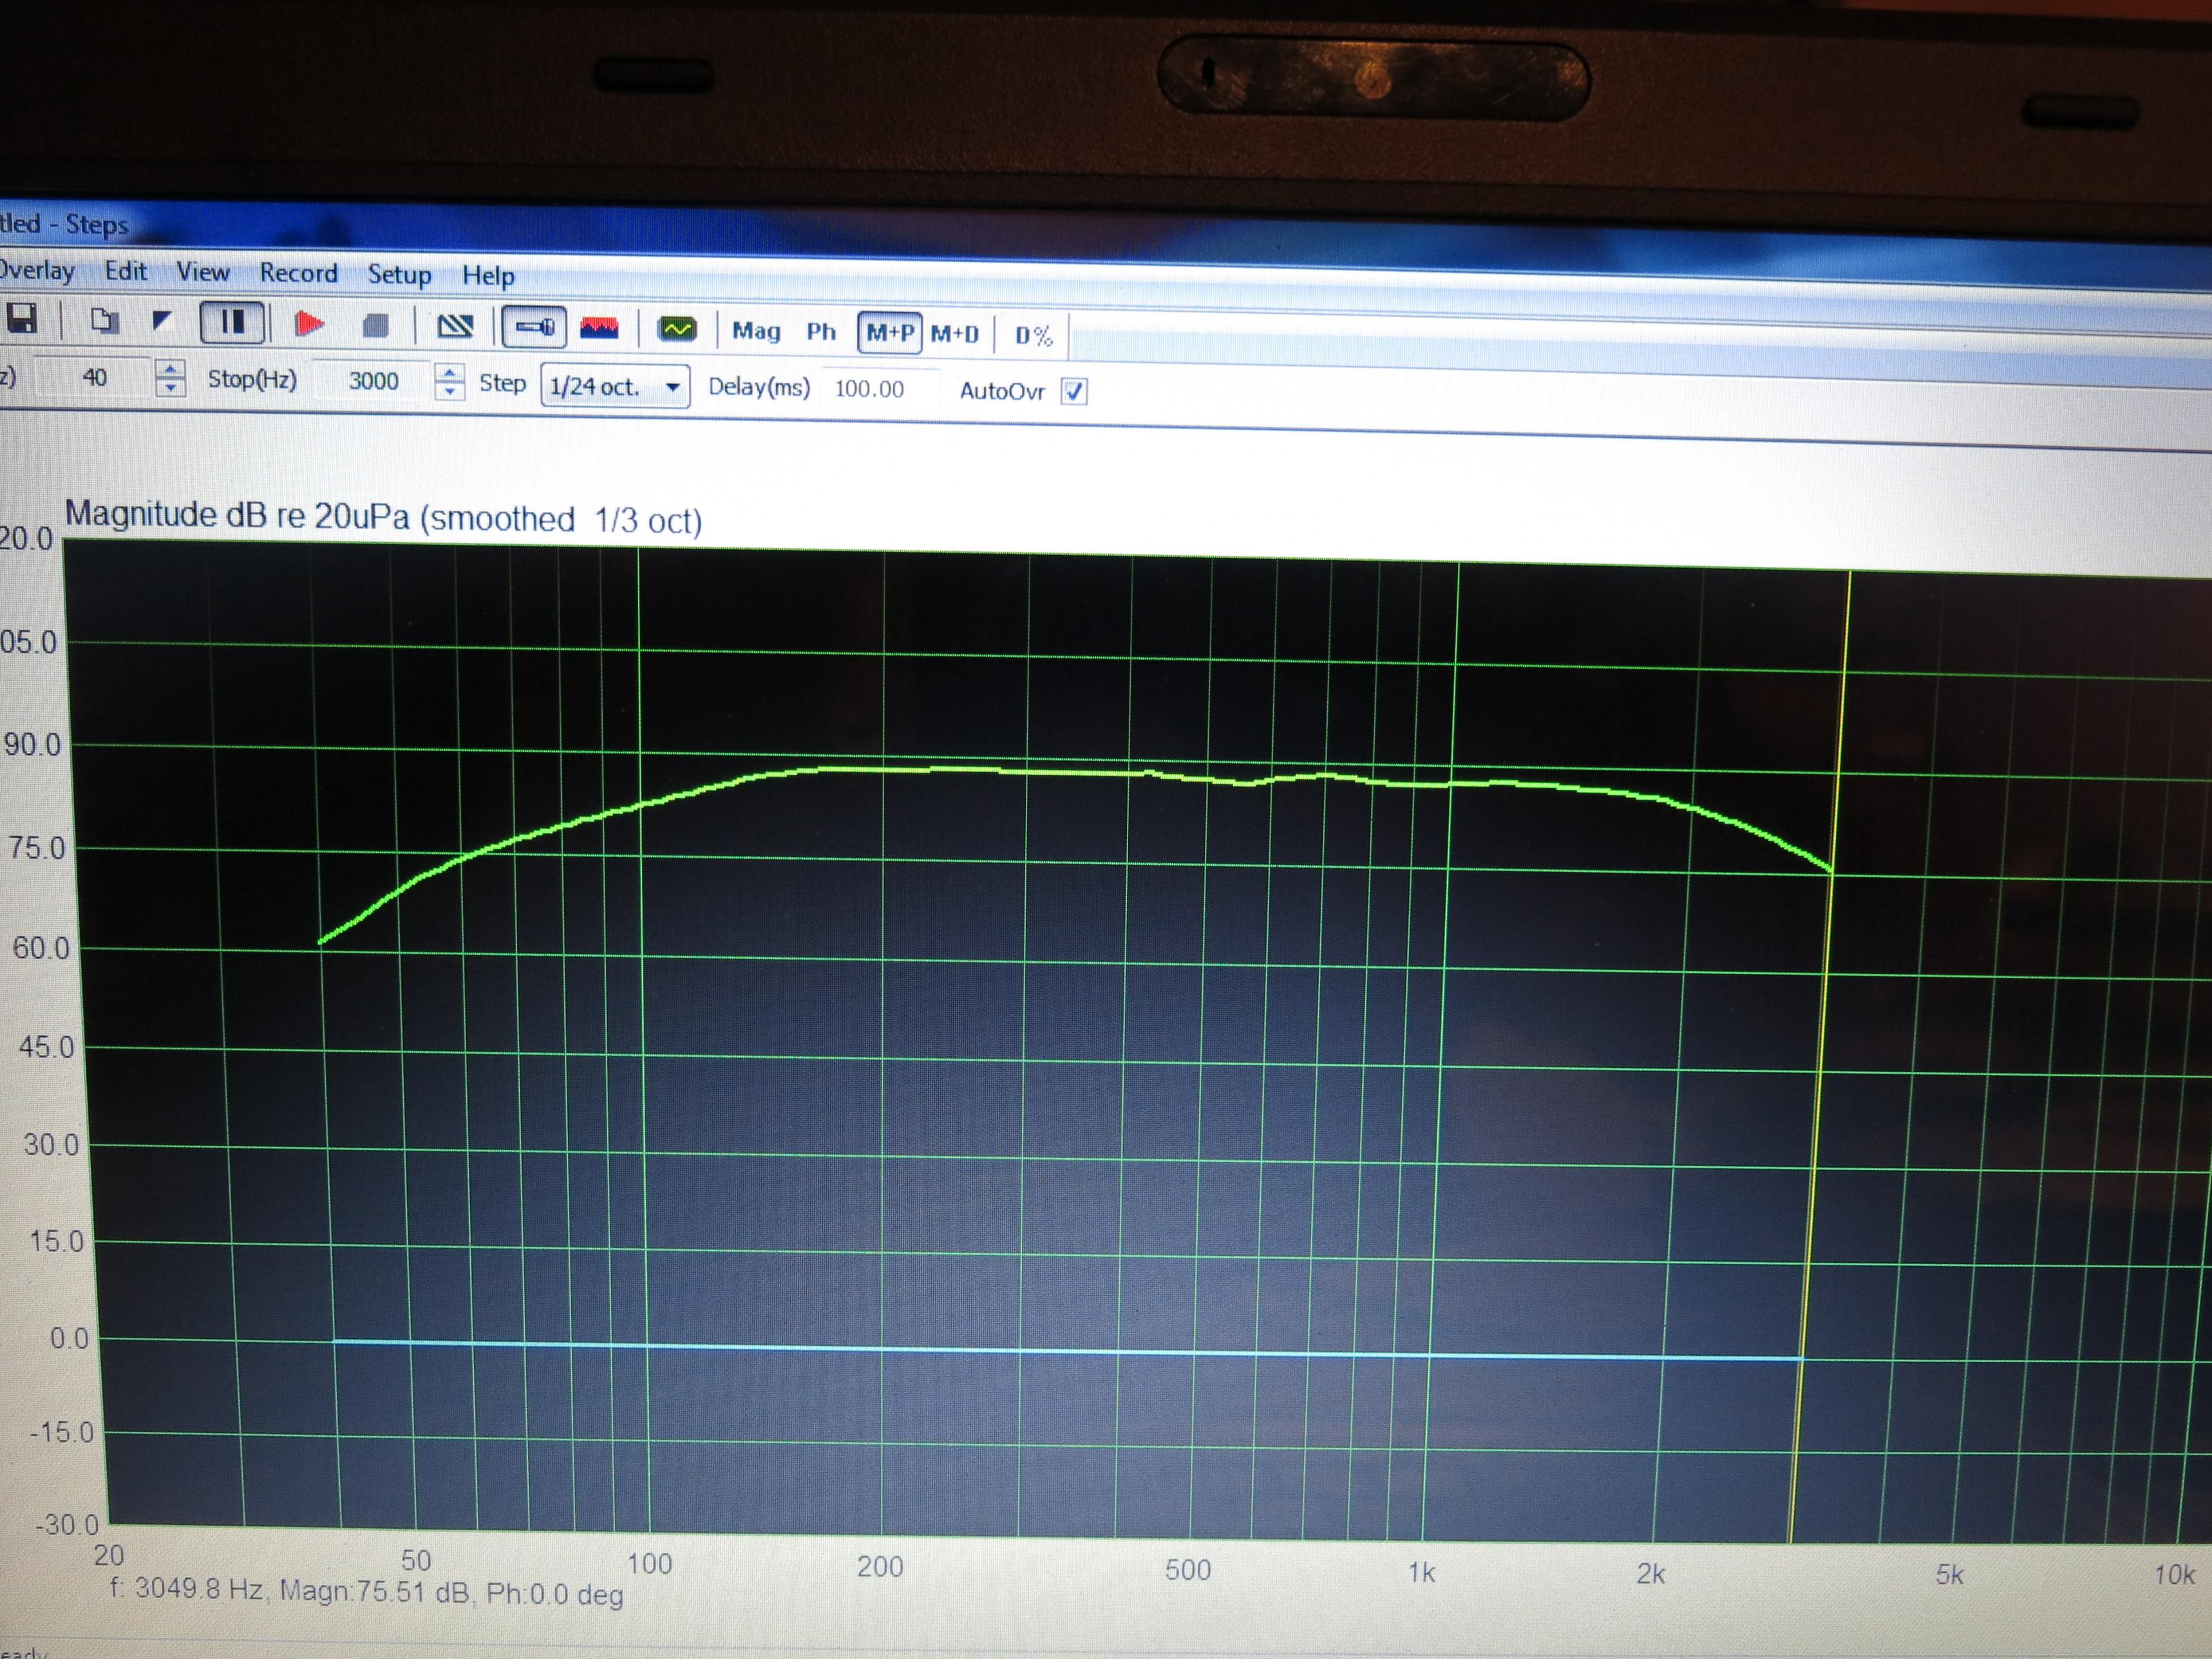Click the light blue phase trace line
The width and height of the screenshot is (2212, 1659).
(1067, 1351)
